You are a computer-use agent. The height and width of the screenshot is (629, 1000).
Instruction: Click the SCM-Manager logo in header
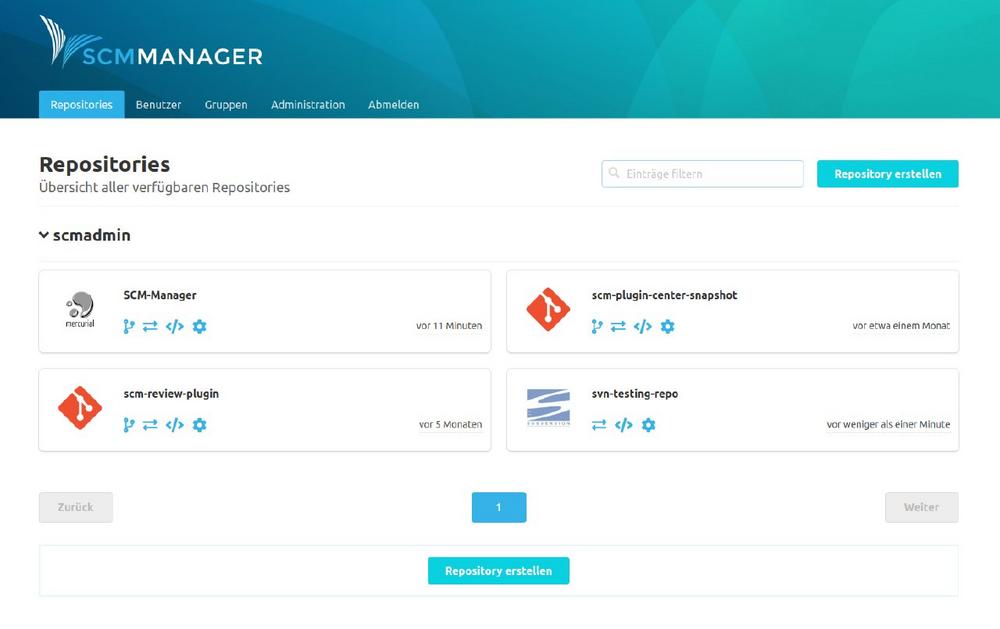point(151,44)
